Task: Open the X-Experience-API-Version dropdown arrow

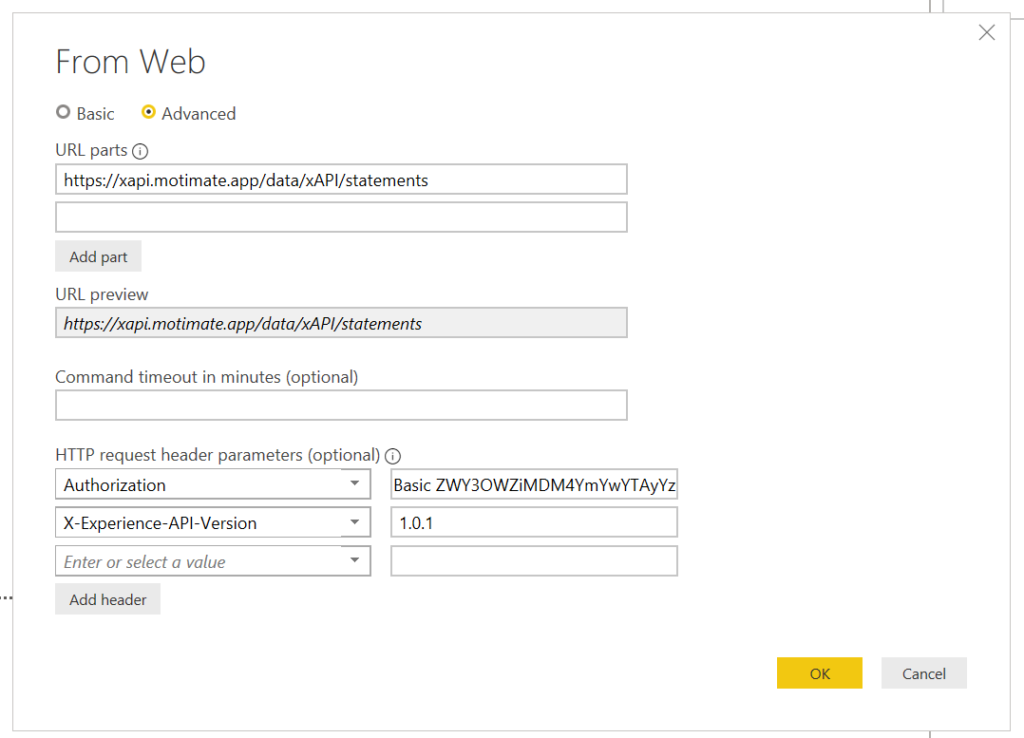Action: (x=355, y=523)
